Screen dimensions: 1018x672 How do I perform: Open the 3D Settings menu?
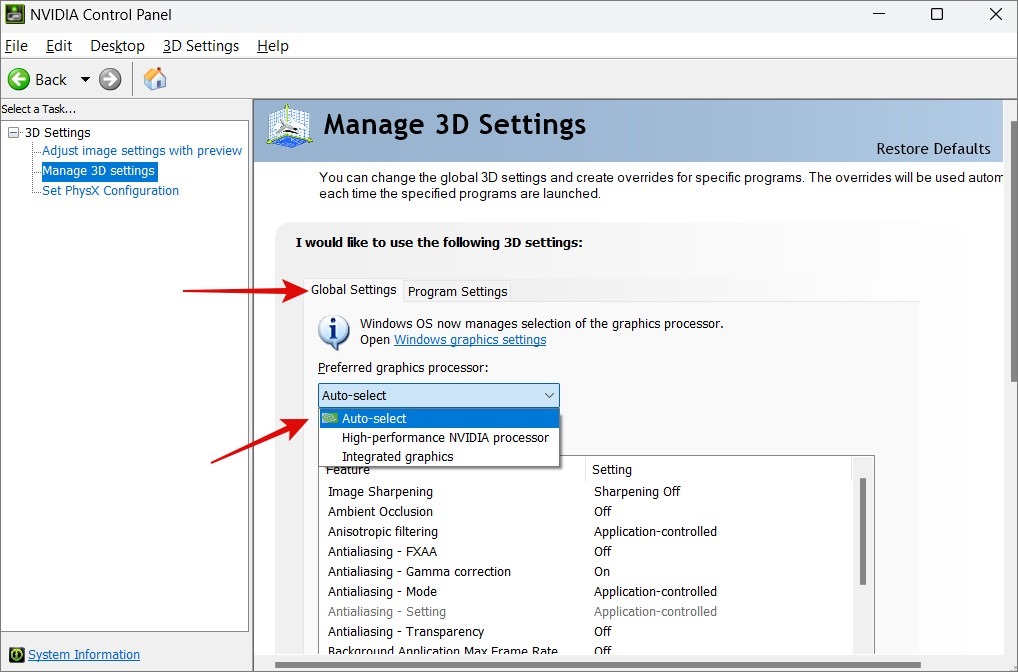click(201, 46)
